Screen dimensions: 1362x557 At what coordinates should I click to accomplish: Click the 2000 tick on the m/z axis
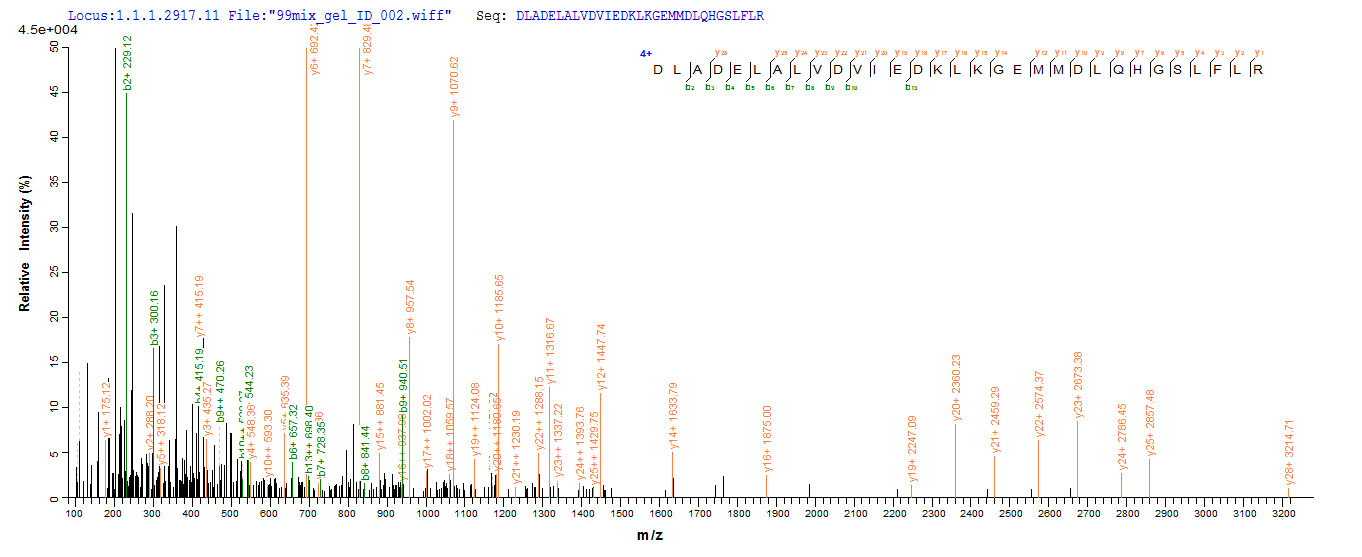(816, 513)
